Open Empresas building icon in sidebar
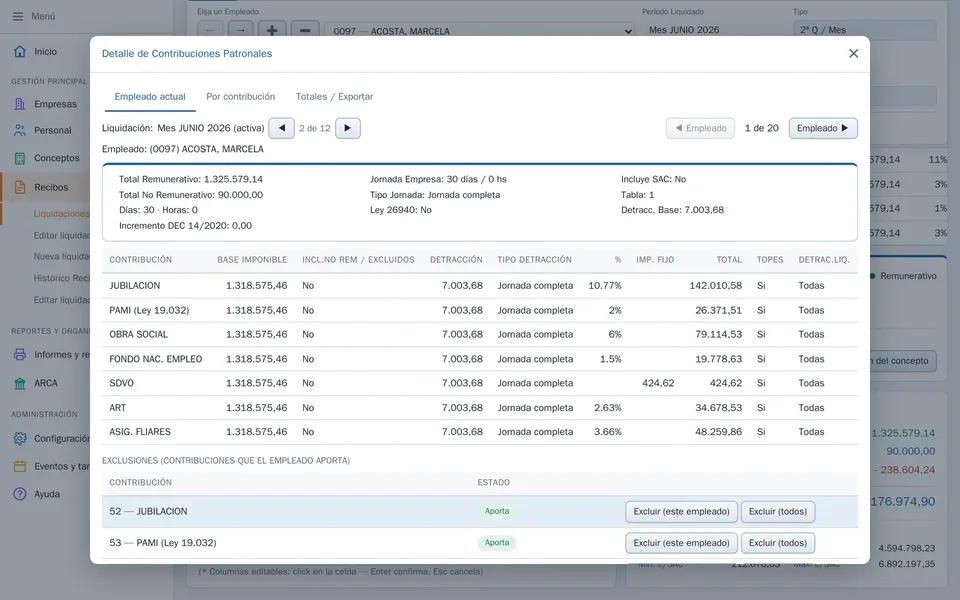 pyautogui.click(x=20, y=104)
